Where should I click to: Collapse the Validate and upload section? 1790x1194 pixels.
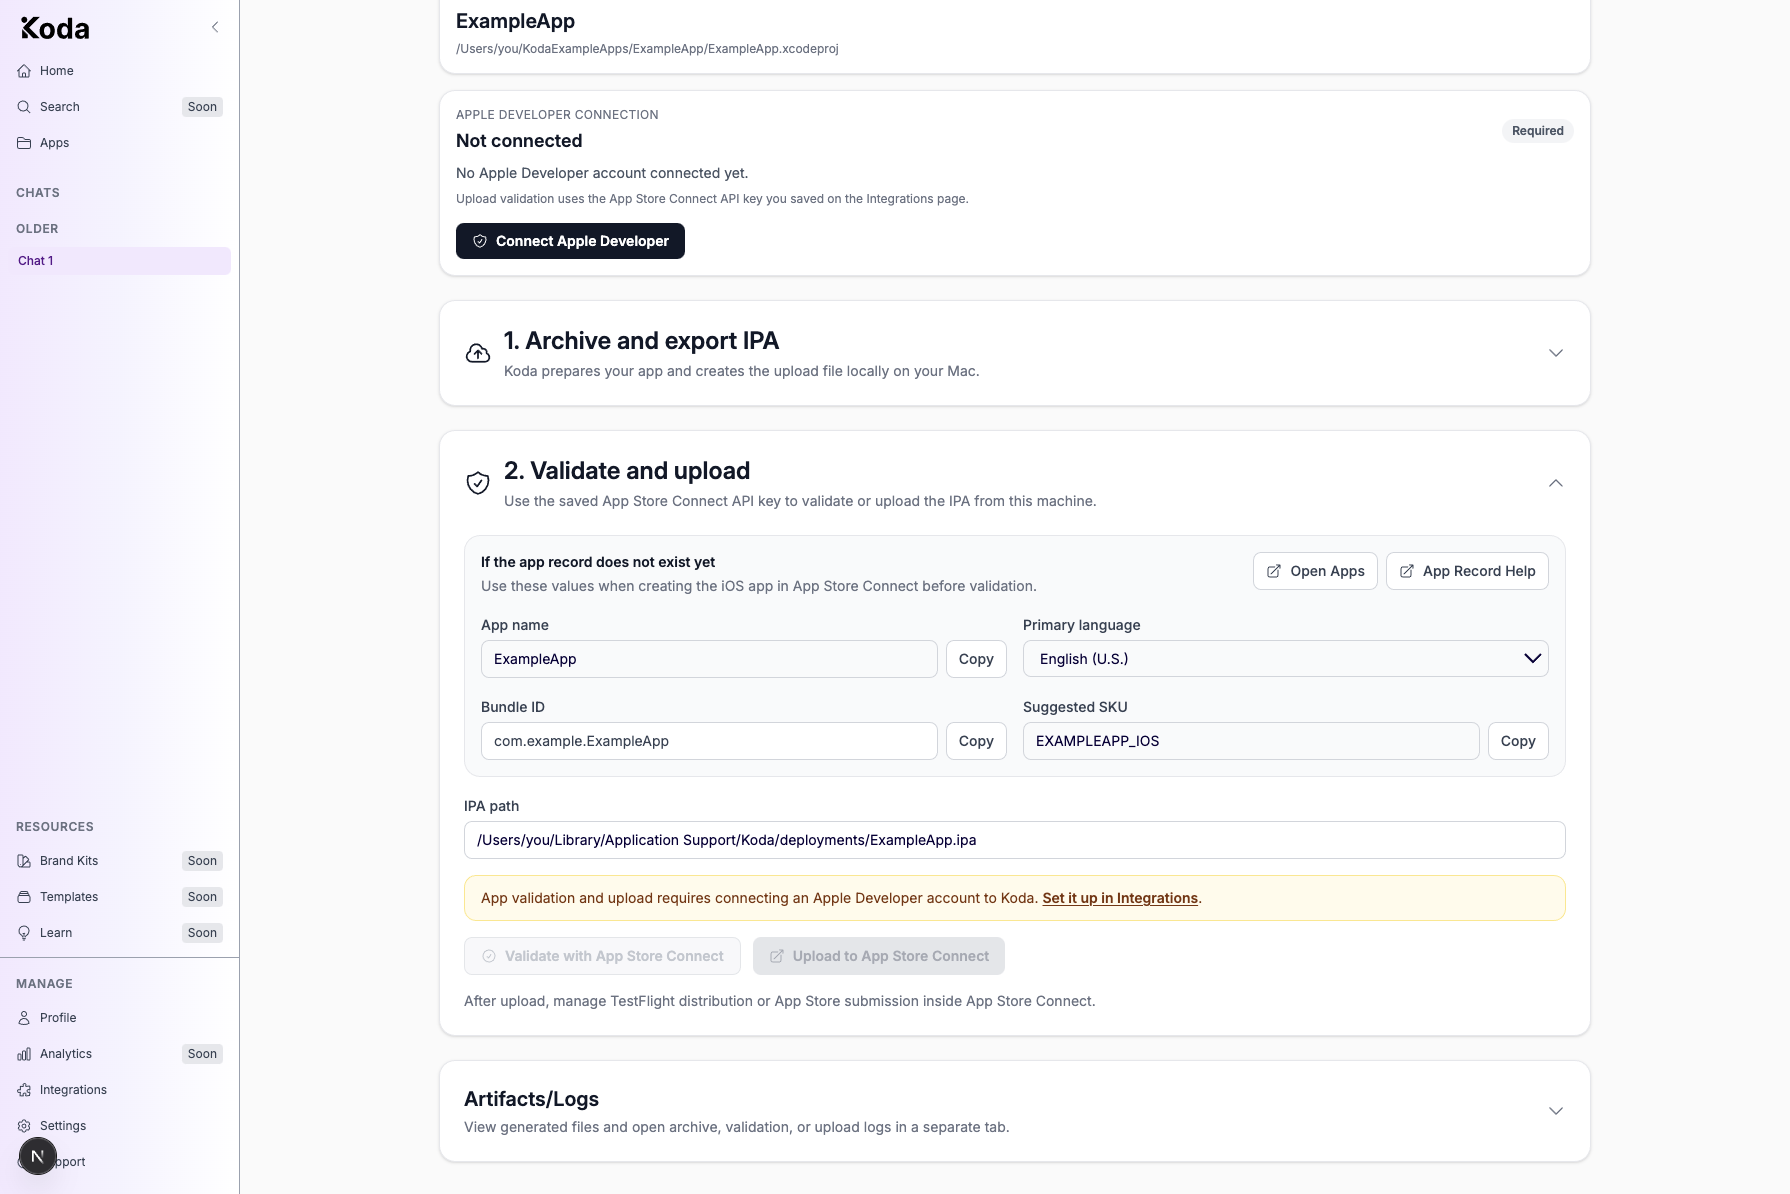(x=1556, y=483)
